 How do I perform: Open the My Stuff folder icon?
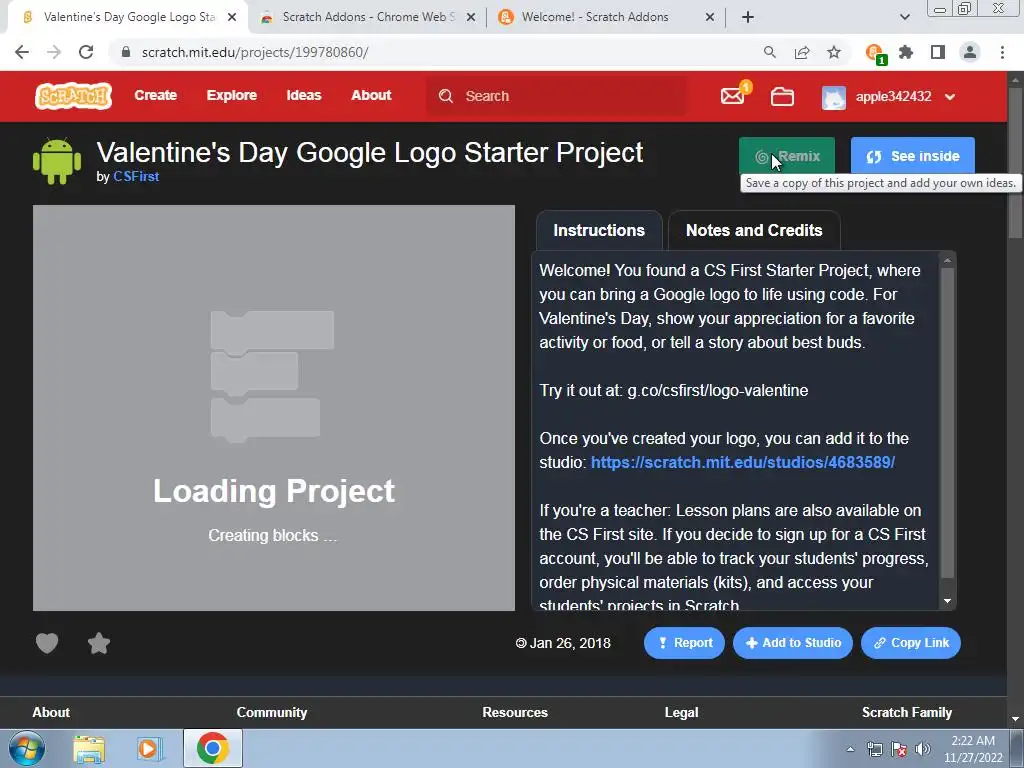(x=782, y=97)
